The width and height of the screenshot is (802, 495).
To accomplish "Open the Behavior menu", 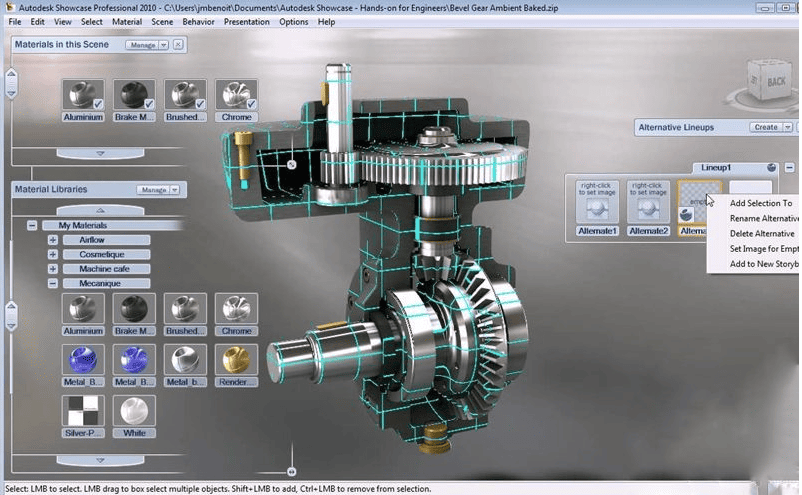I will [198, 22].
